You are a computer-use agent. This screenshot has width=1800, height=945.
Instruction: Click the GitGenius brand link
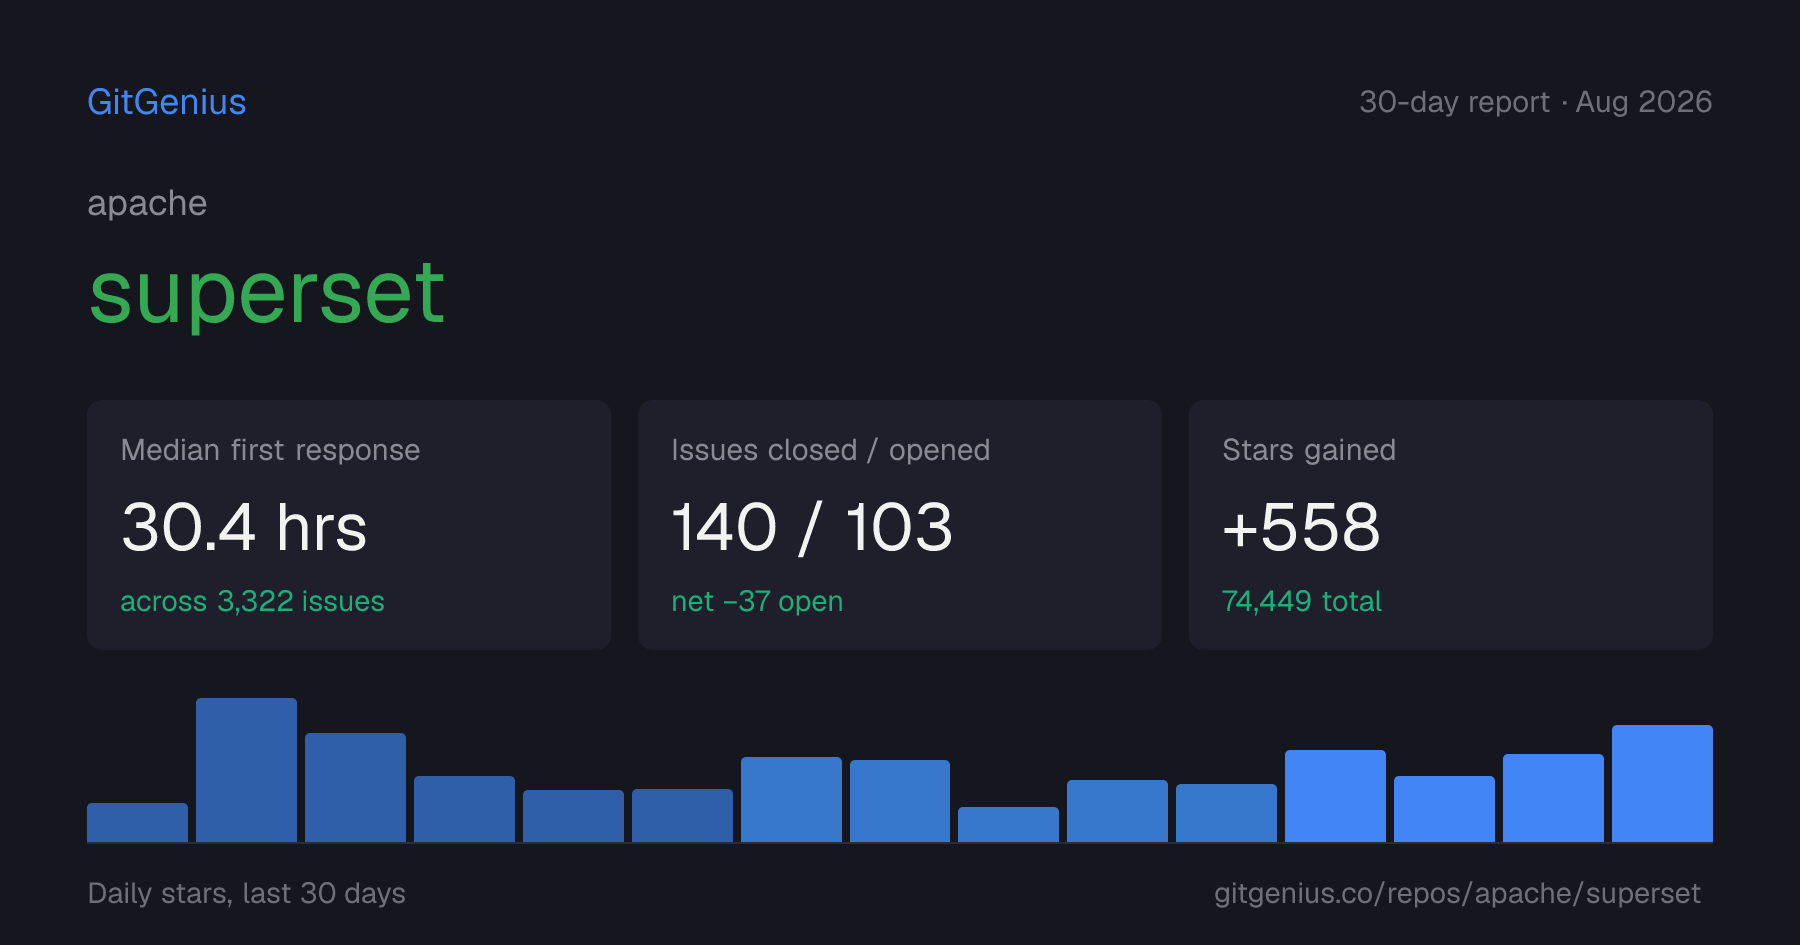(167, 102)
